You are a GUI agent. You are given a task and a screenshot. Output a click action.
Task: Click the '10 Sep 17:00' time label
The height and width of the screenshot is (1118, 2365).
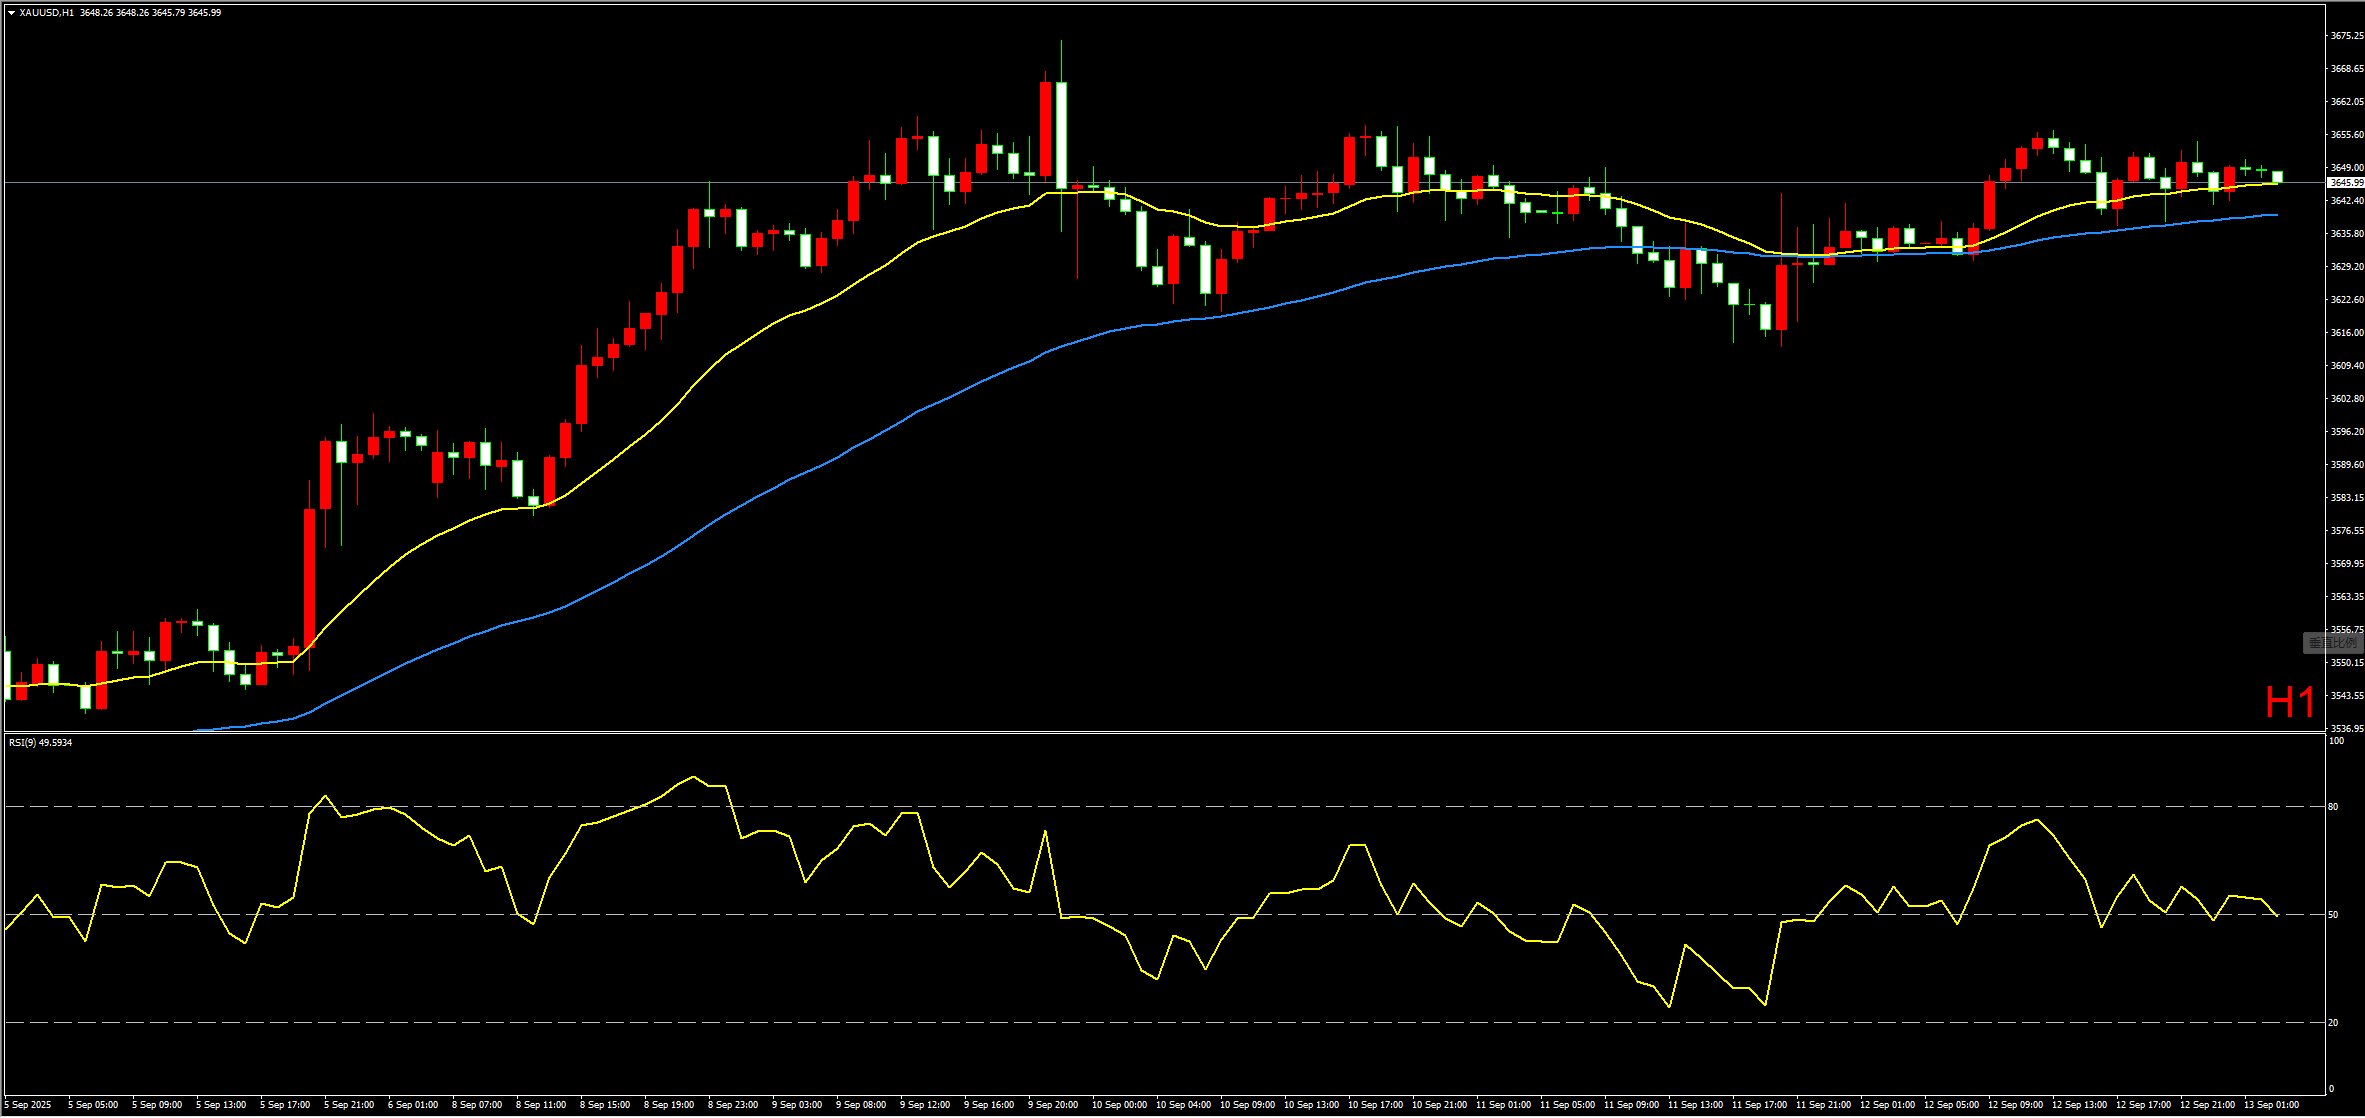[1375, 1105]
